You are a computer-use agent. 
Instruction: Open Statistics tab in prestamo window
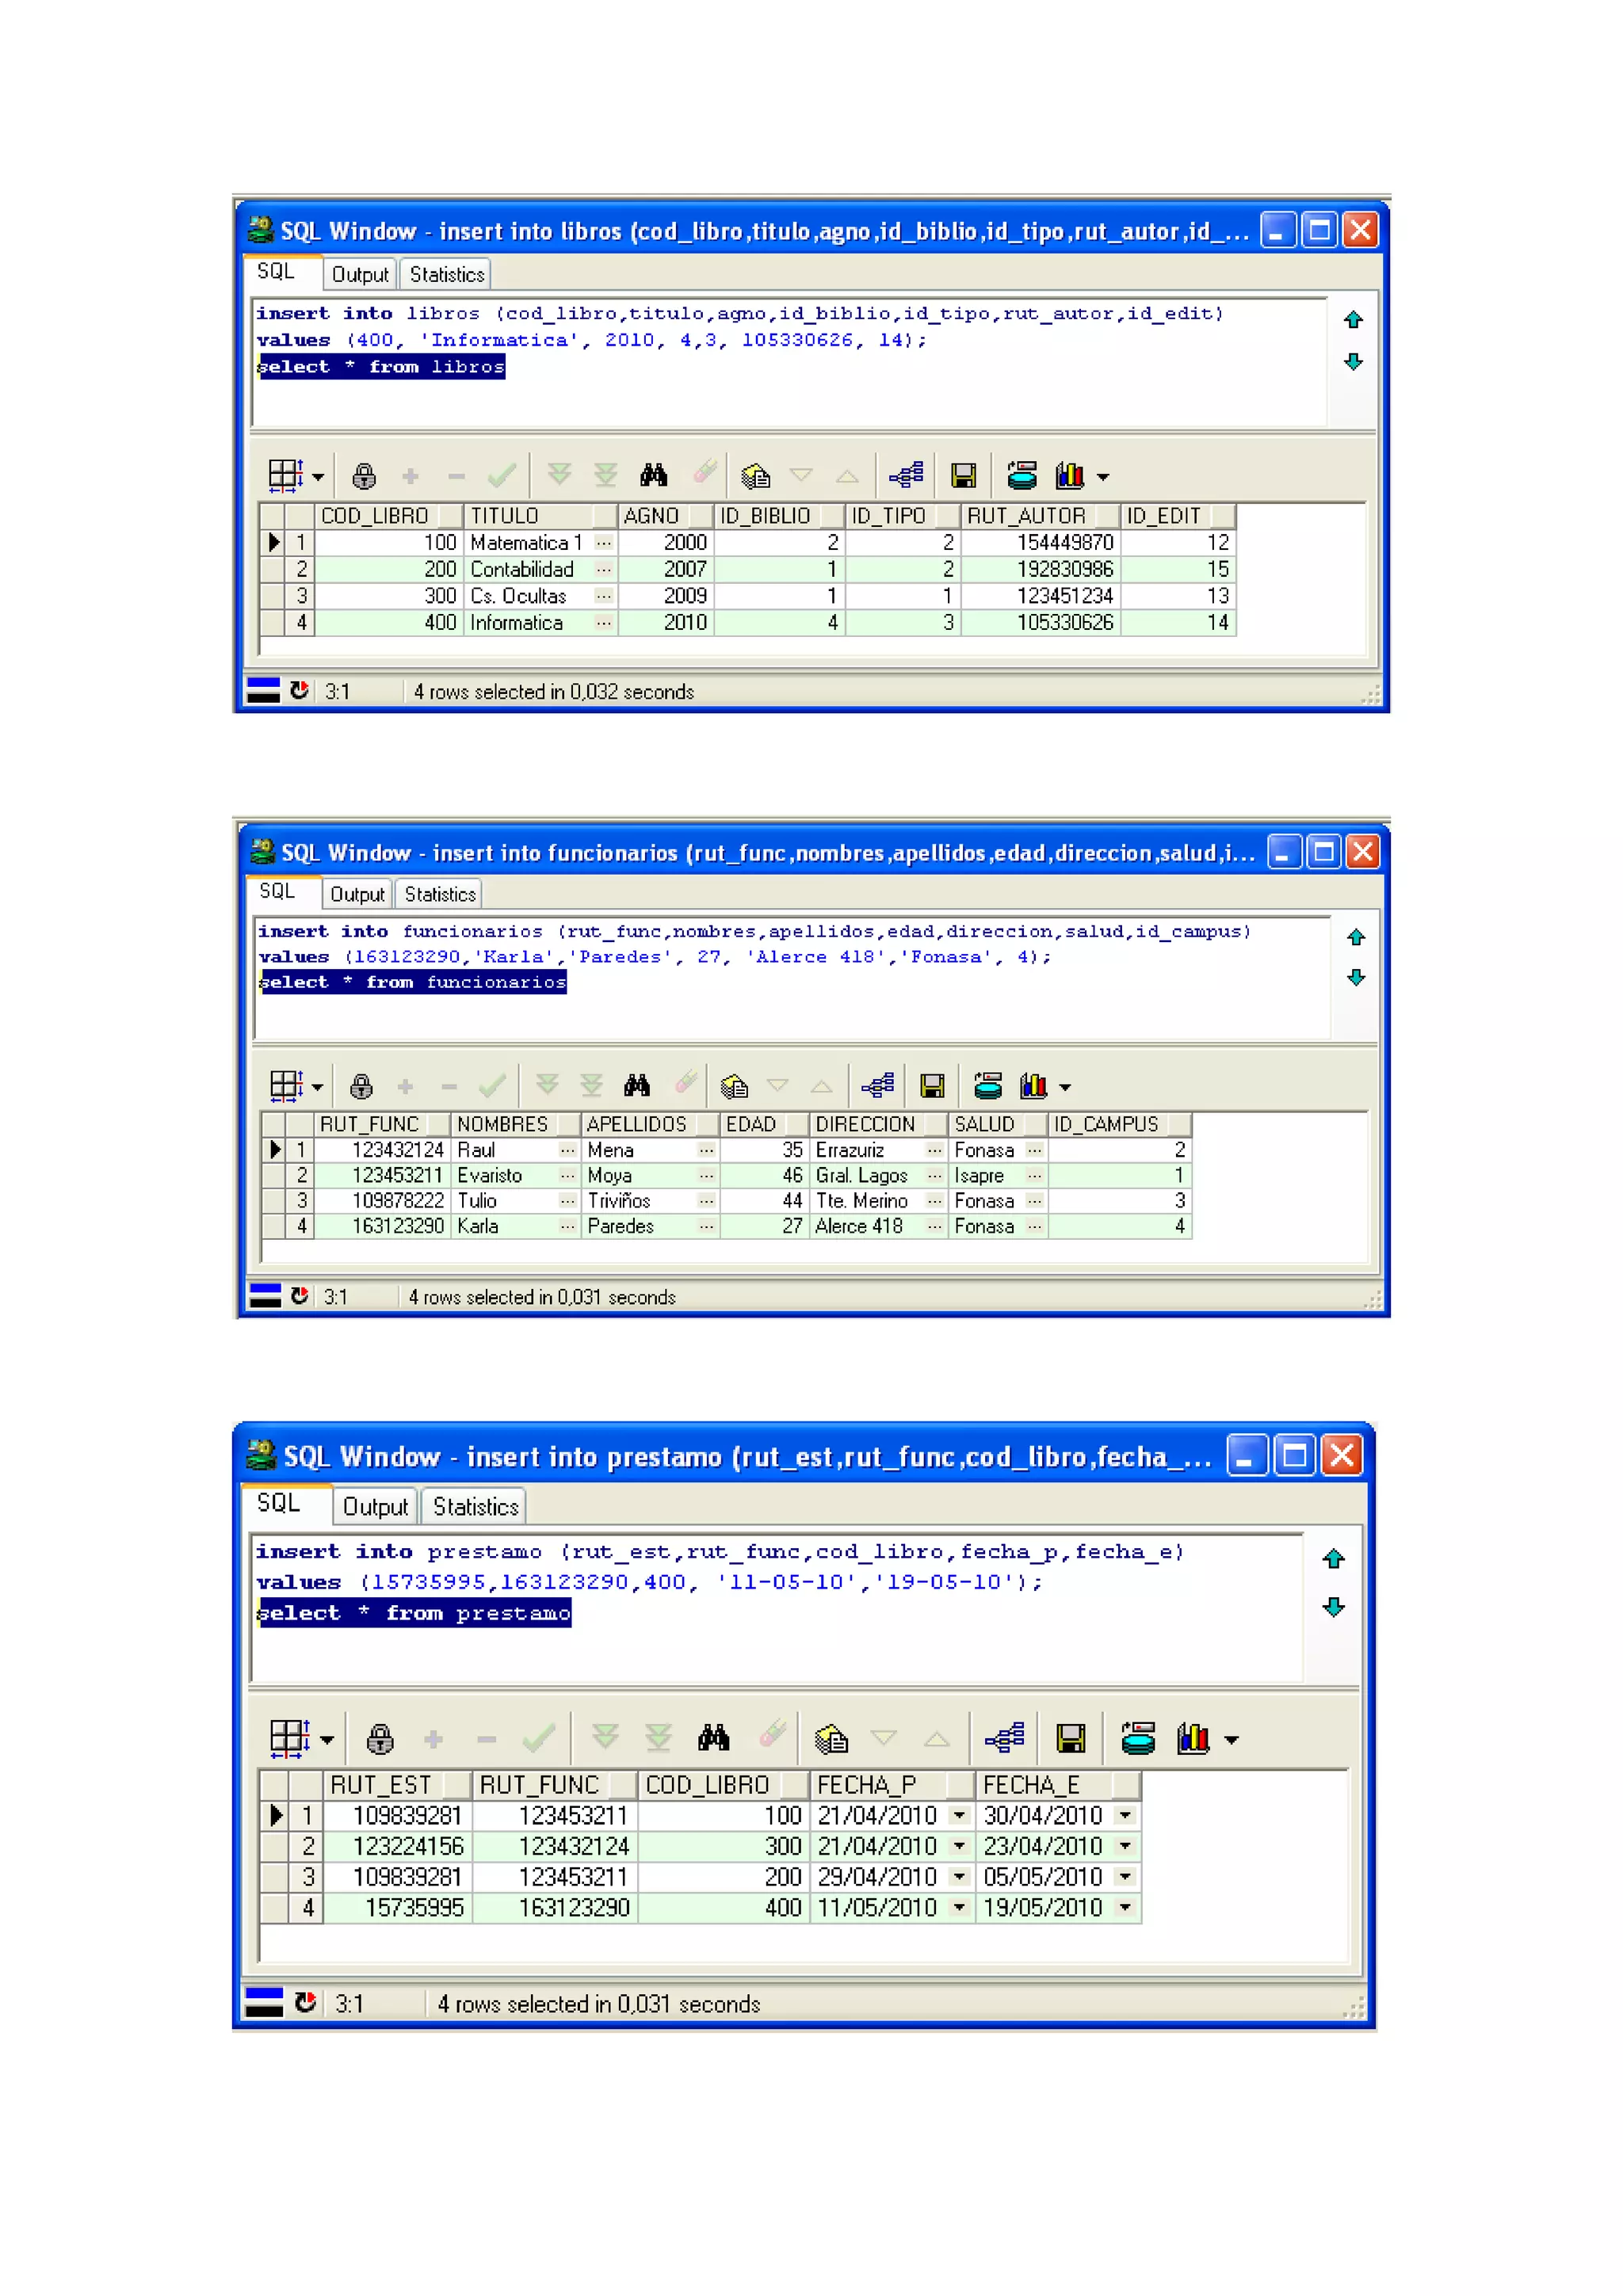[475, 1506]
